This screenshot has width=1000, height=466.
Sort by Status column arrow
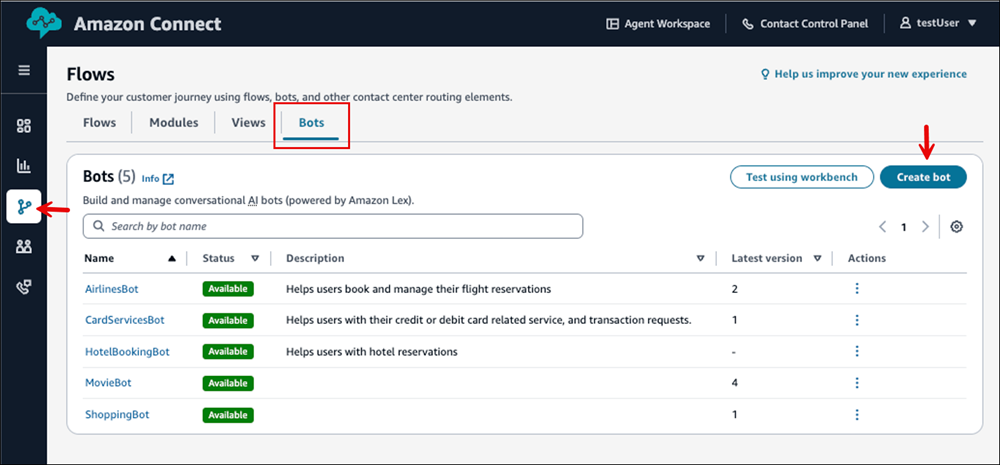(x=255, y=259)
